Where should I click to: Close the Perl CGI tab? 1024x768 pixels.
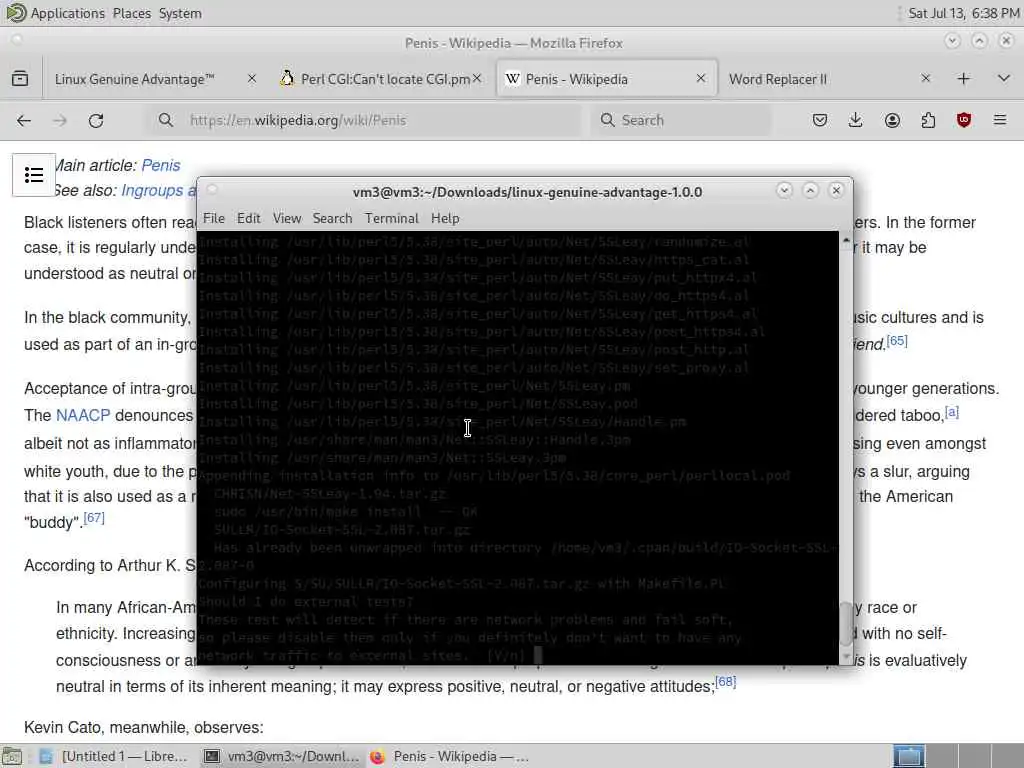coord(477,78)
